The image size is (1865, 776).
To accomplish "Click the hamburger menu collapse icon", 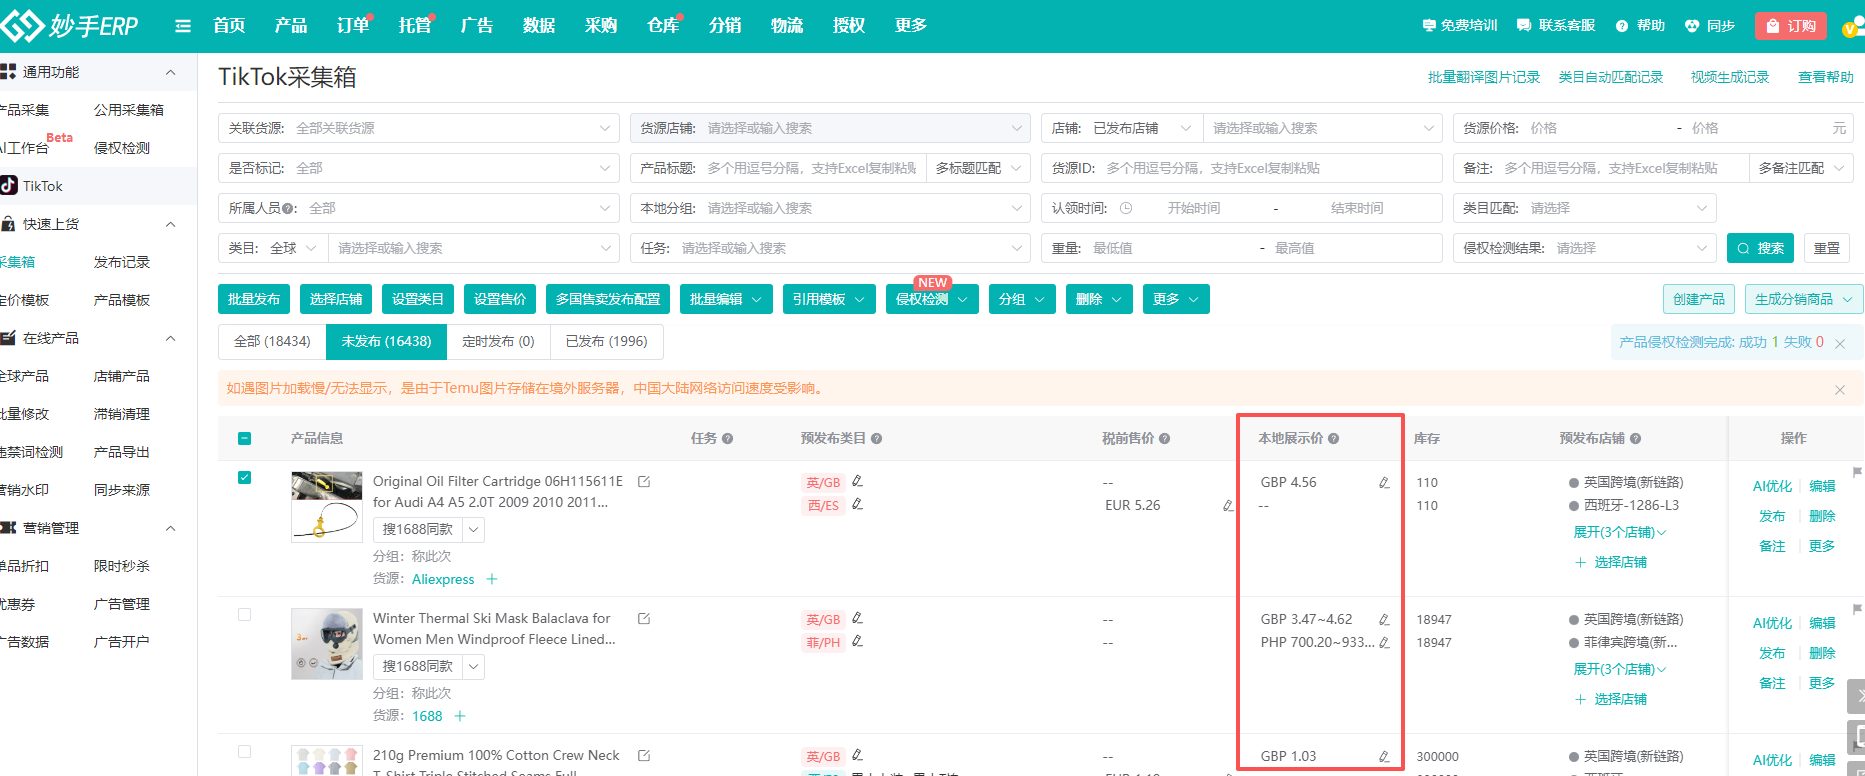I will click(x=183, y=26).
